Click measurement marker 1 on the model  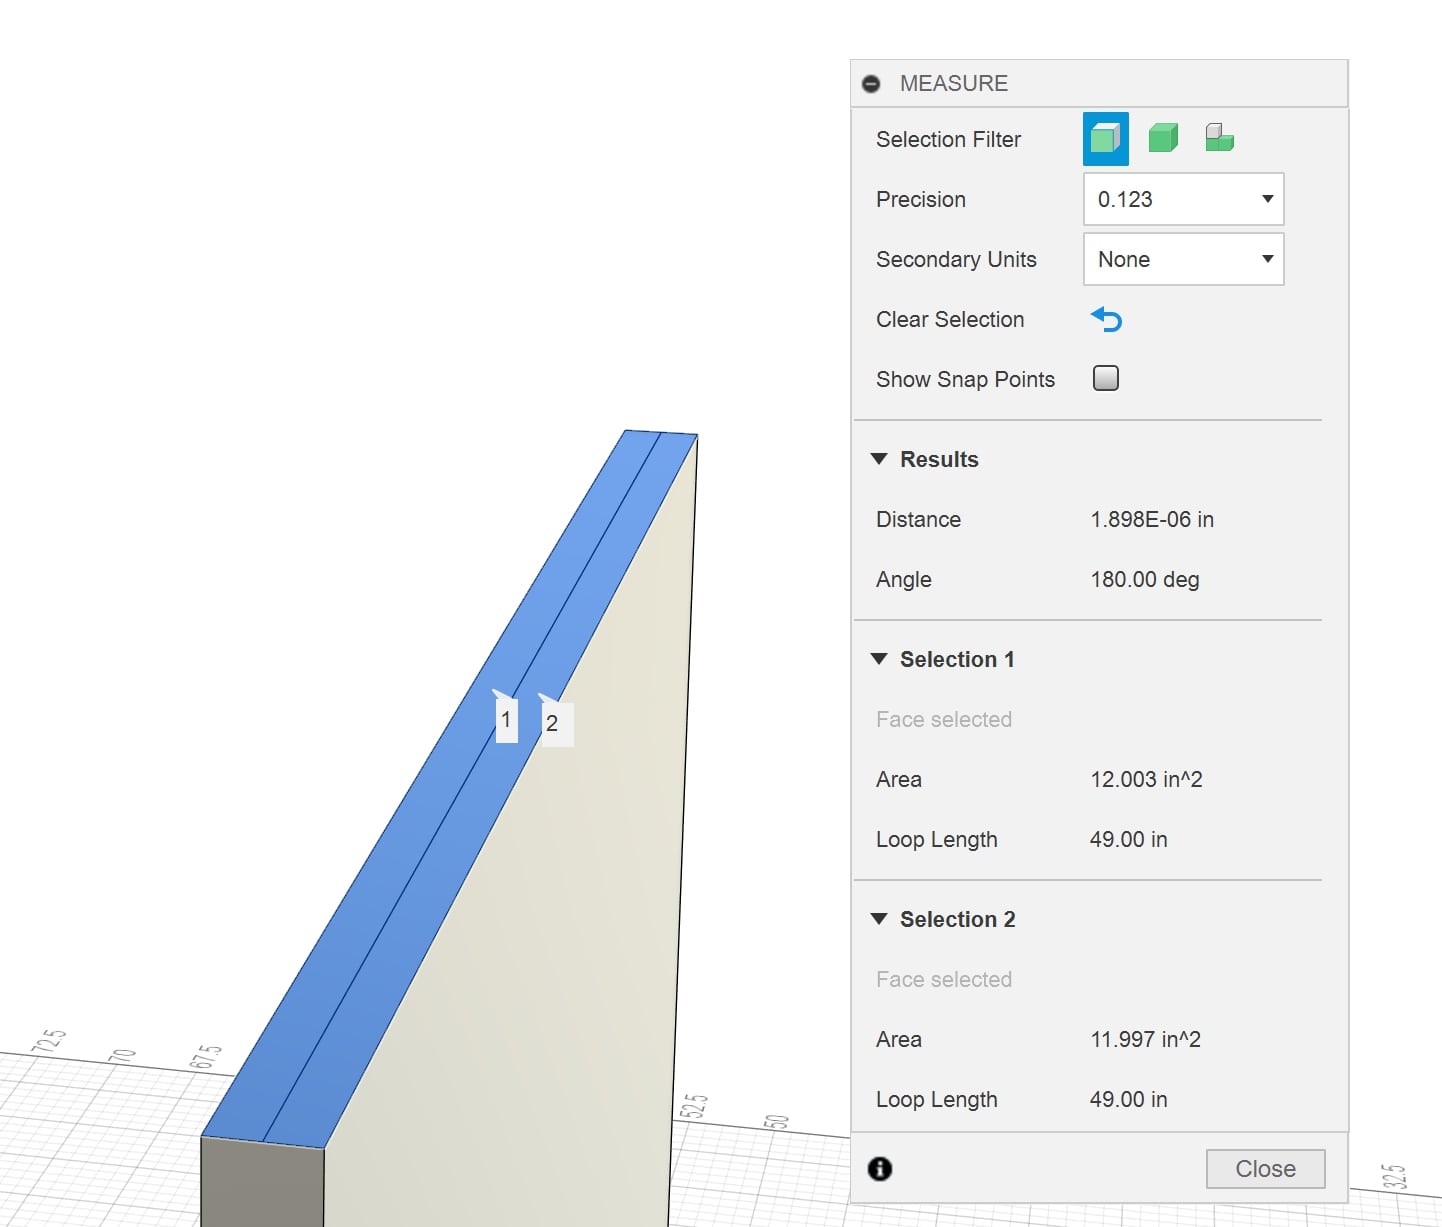[x=506, y=720]
